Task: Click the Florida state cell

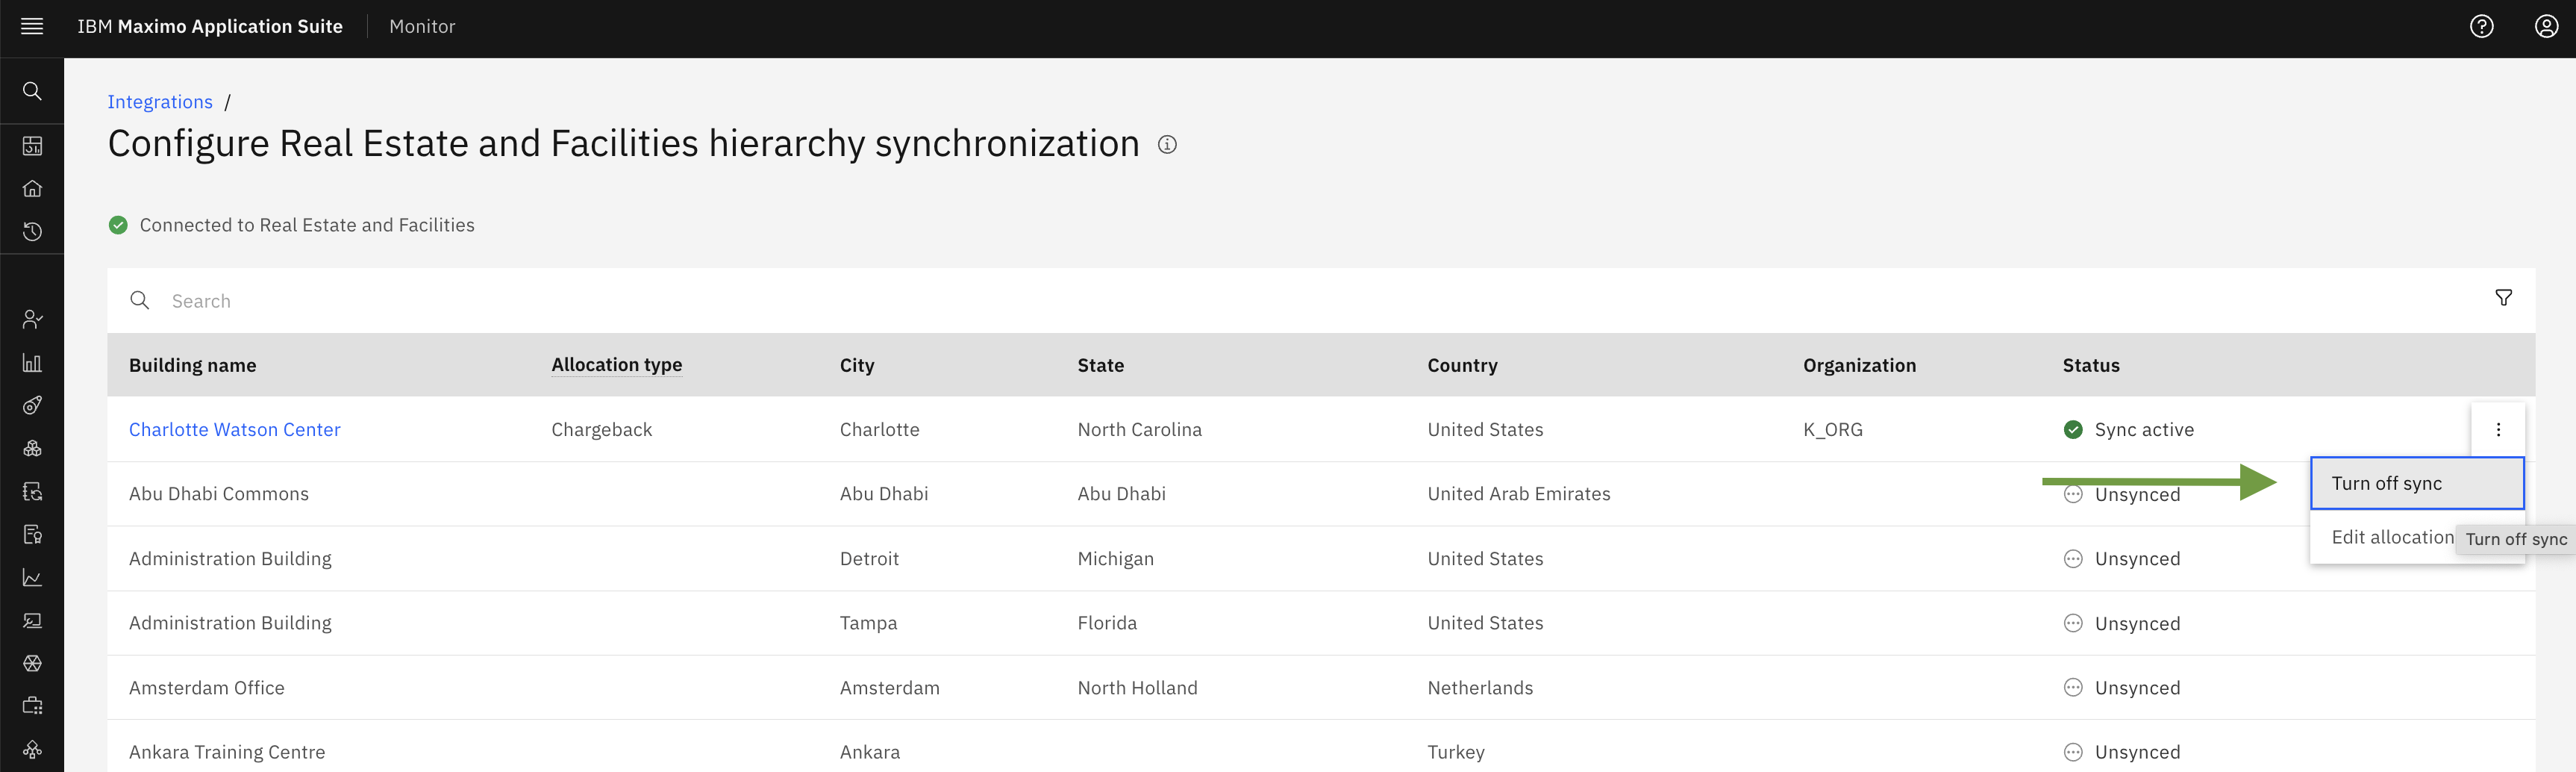Action: pos(1107,623)
